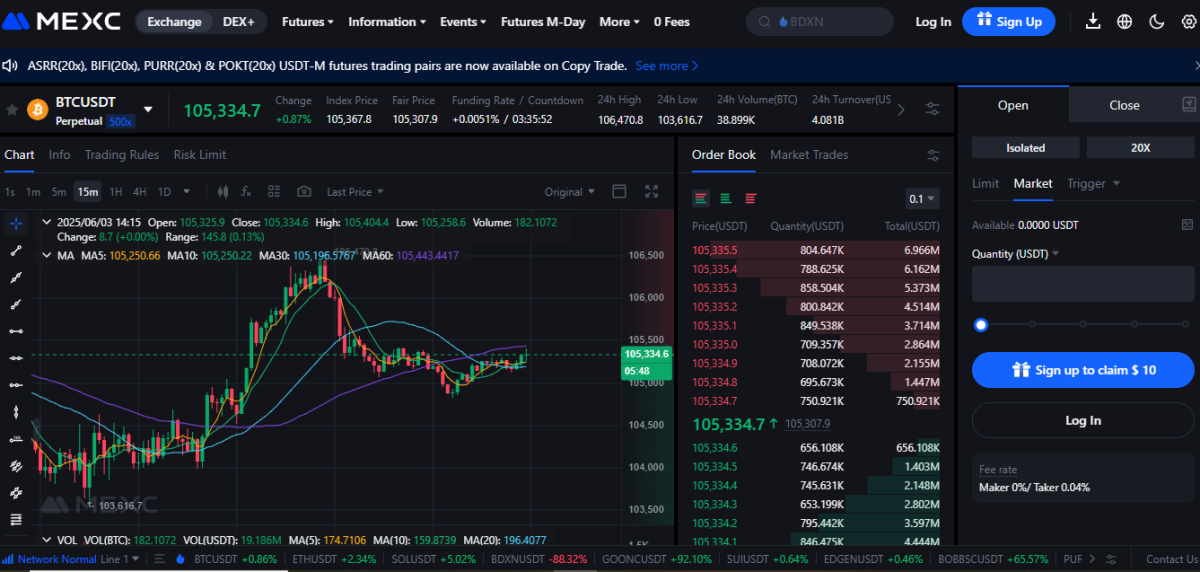Switch to the Info tab
Image resolution: width=1200 pixels, height=572 pixels.
click(60, 155)
